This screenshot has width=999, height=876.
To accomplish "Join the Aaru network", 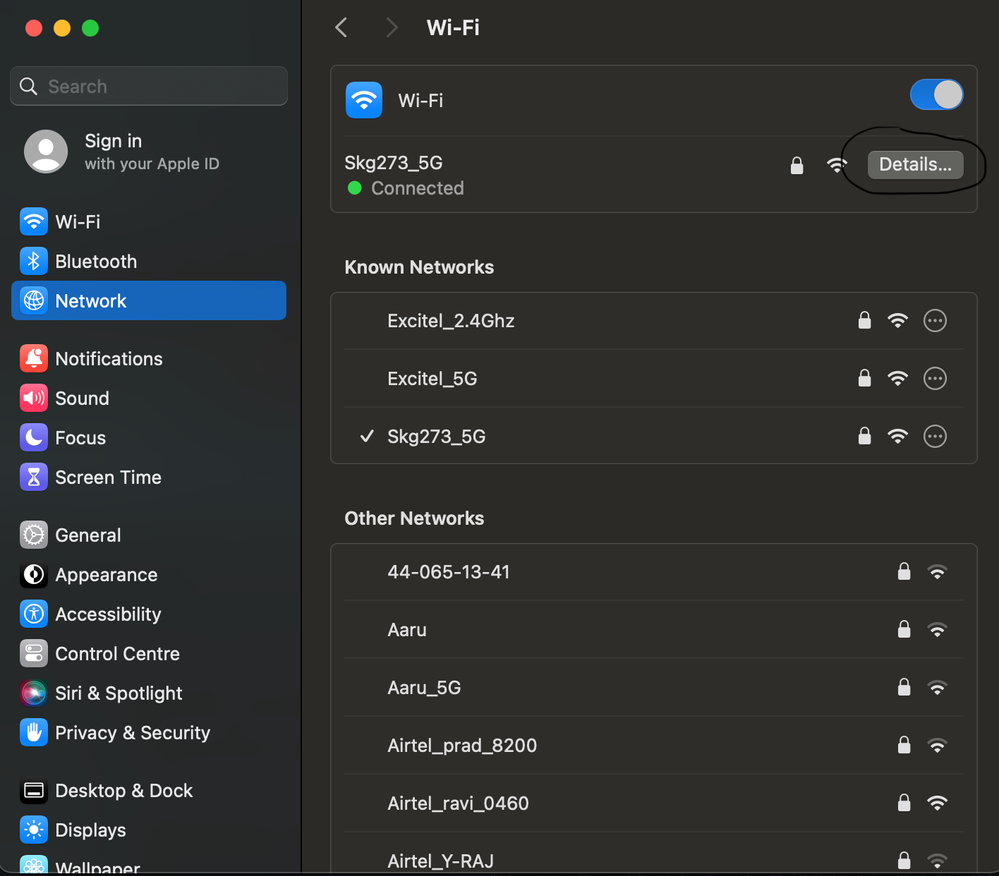I will (x=654, y=630).
